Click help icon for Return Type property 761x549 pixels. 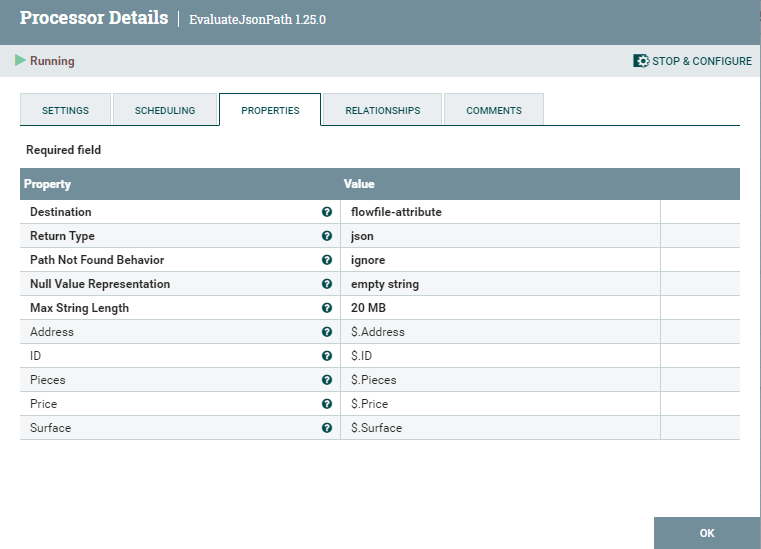pyautogui.click(x=327, y=236)
